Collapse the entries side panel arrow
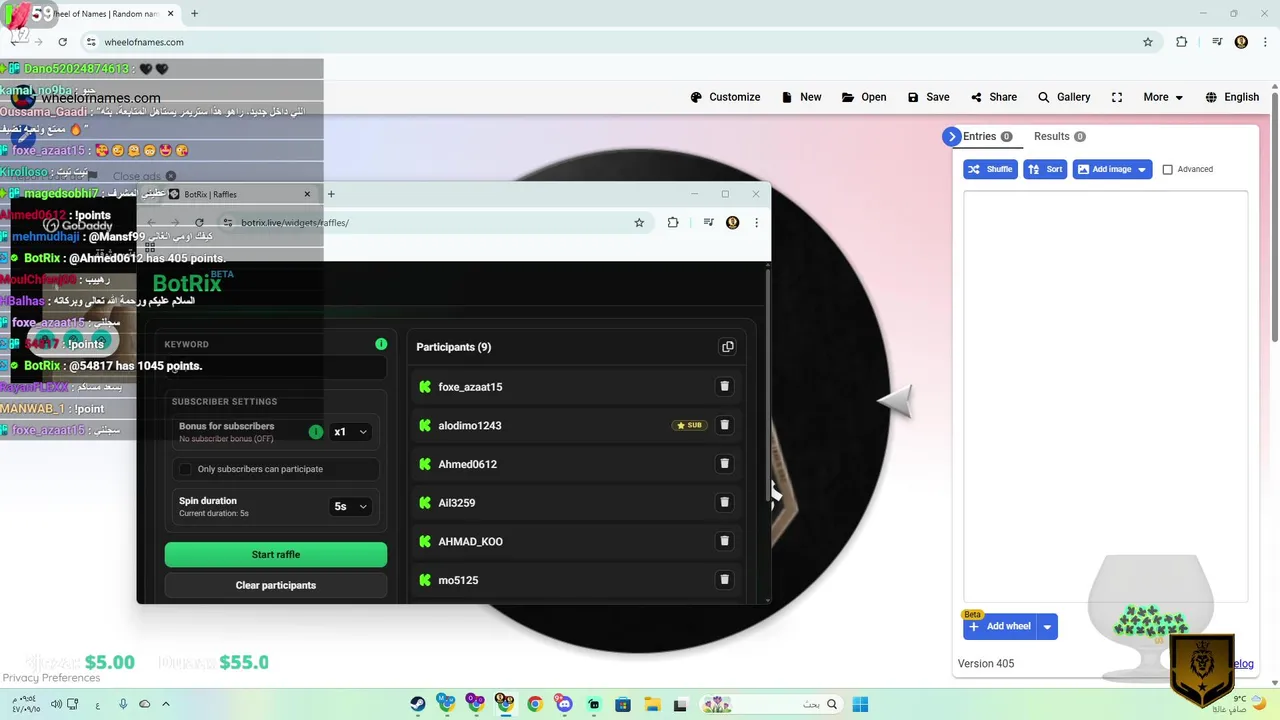This screenshot has width=1280, height=720. point(951,137)
